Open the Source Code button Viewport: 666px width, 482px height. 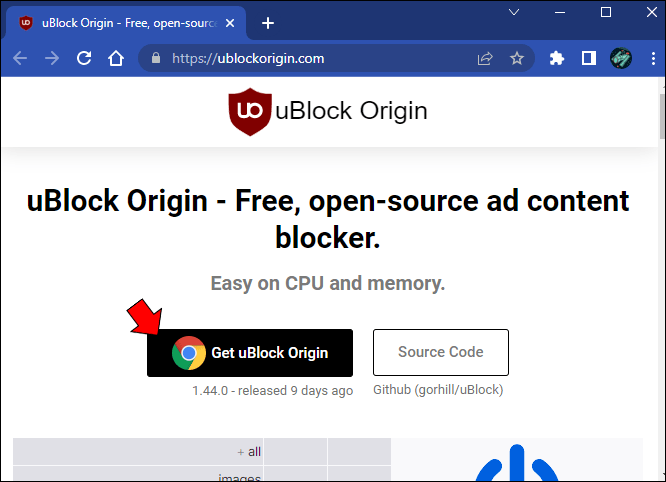tap(441, 352)
